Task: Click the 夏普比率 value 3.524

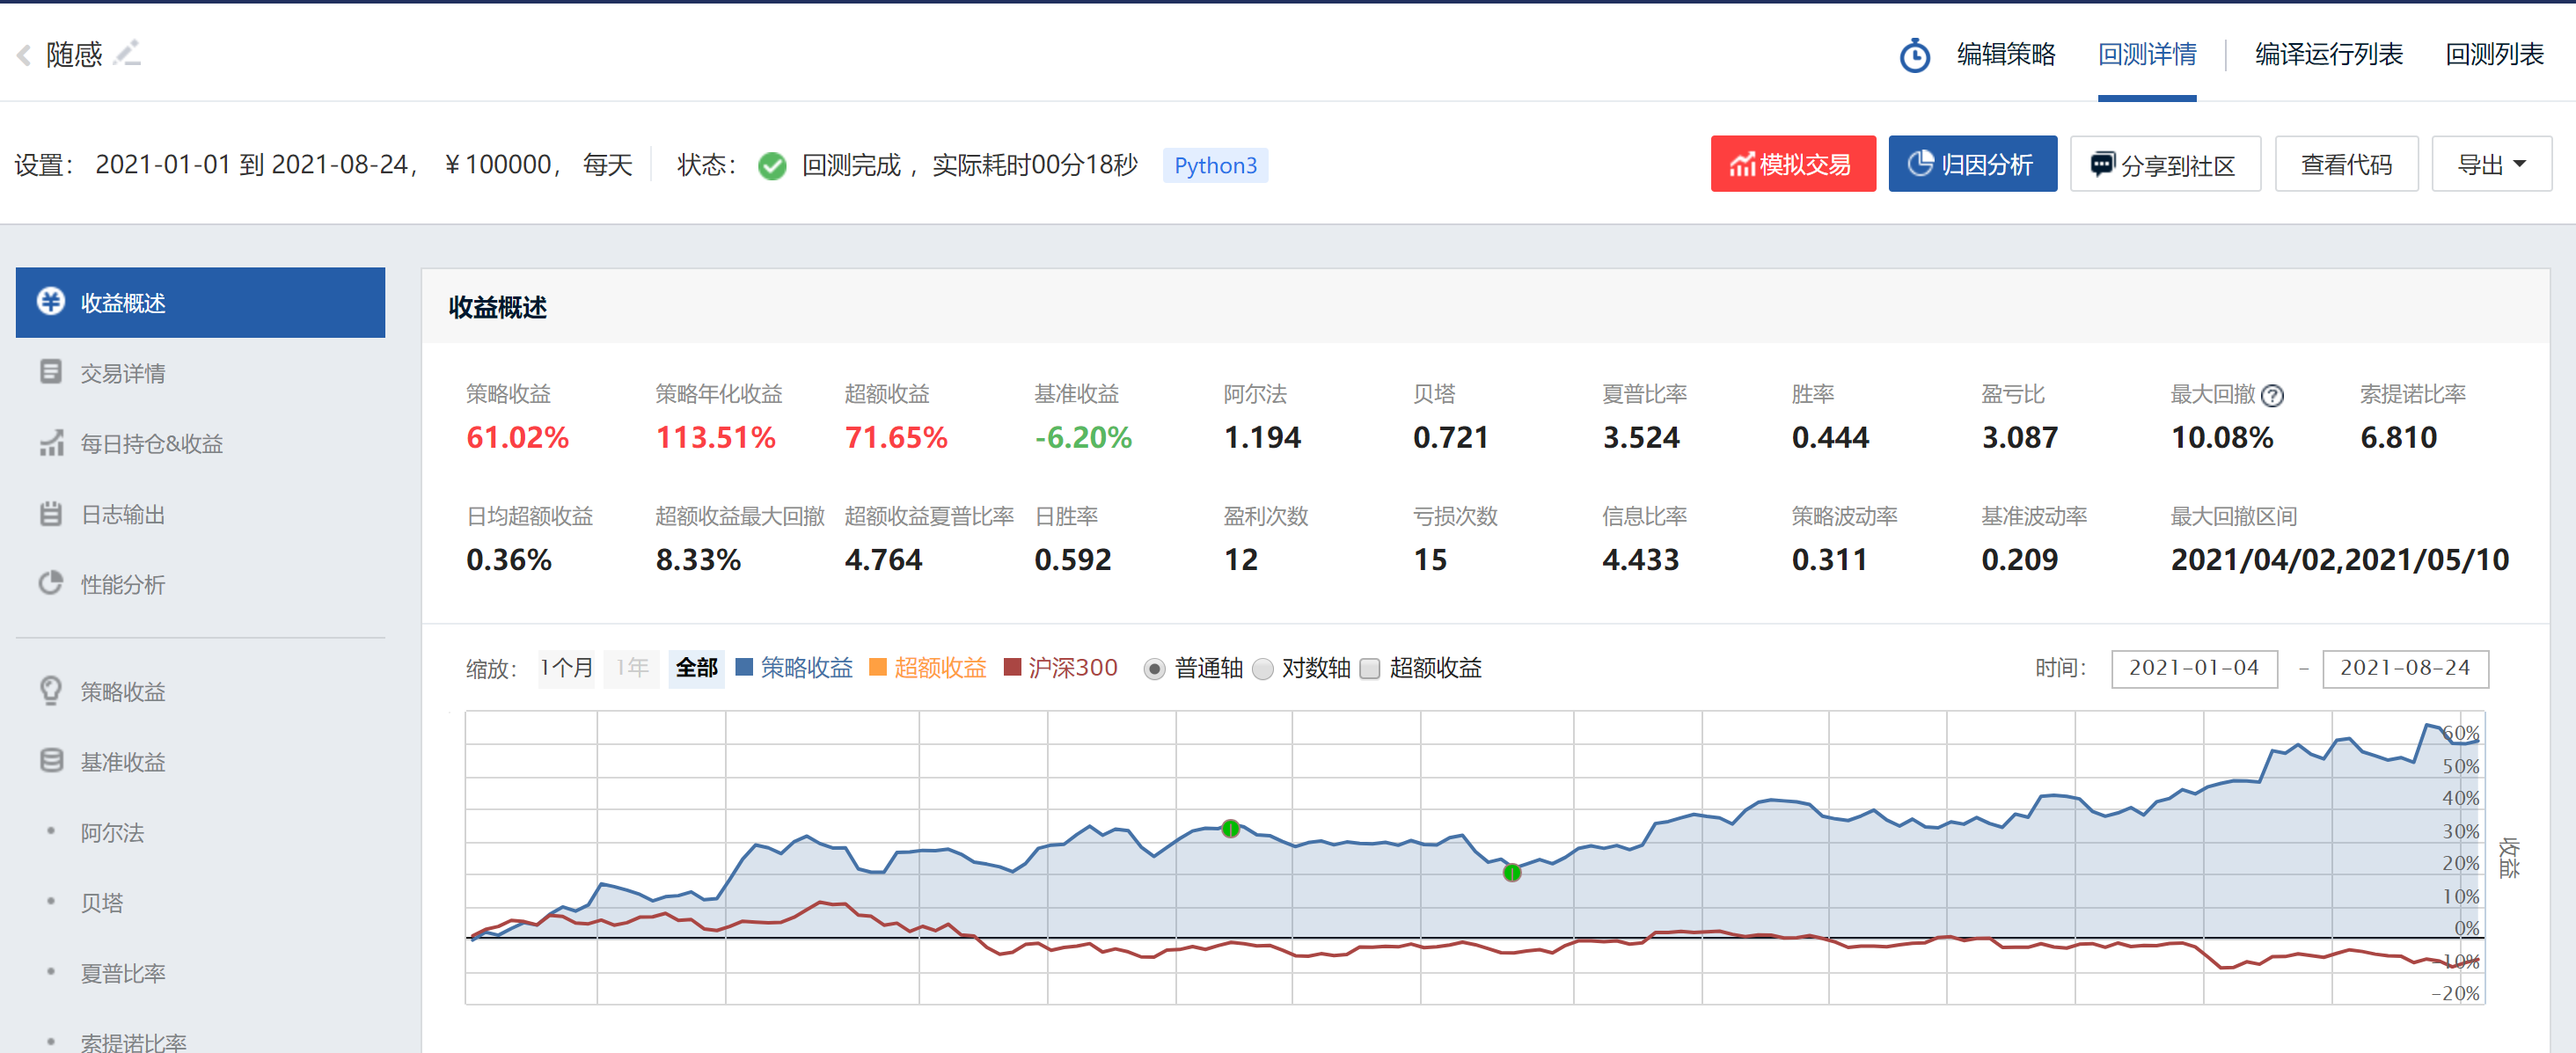Action: pos(1640,438)
